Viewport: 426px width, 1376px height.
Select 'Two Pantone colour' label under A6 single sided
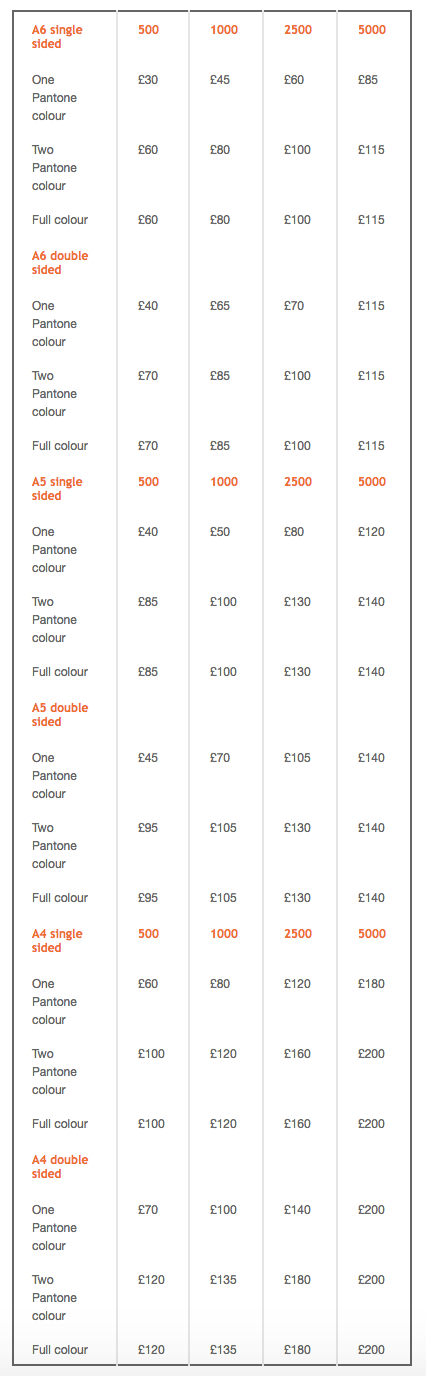point(54,168)
